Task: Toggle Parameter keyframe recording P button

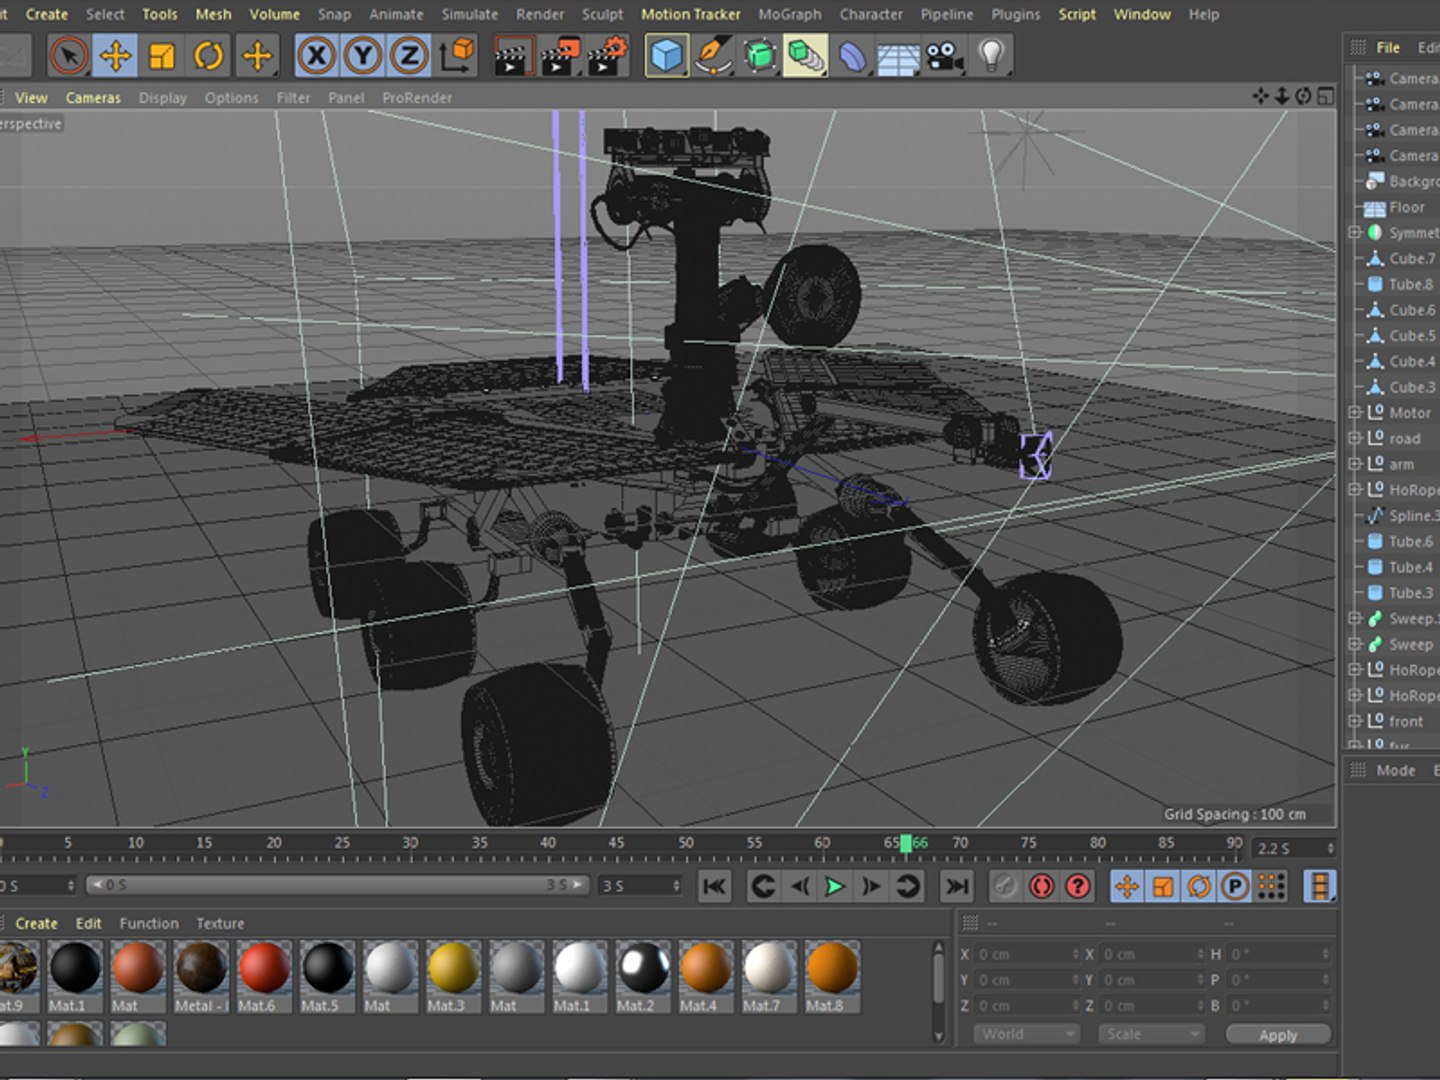Action: [x=1235, y=886]
